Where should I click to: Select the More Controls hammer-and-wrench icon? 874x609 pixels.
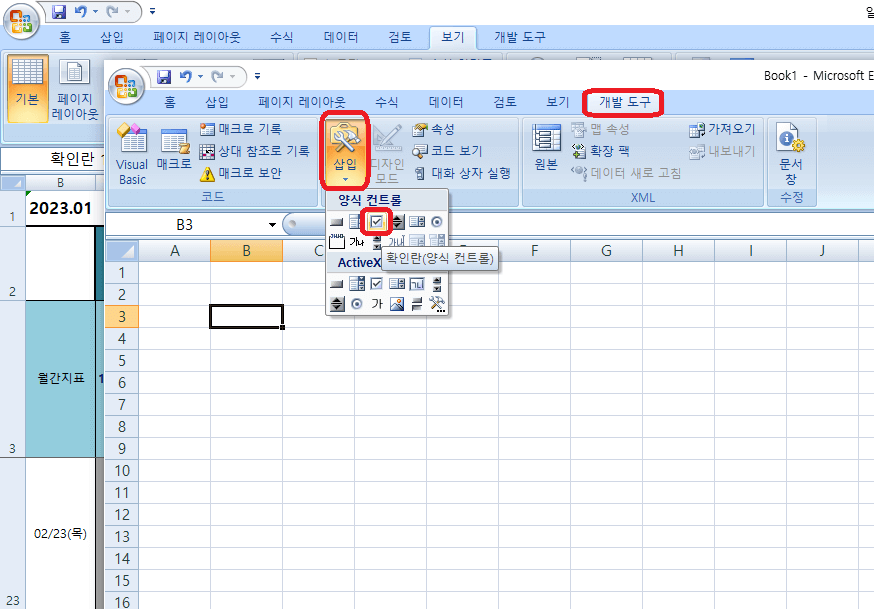pos(435,303)
